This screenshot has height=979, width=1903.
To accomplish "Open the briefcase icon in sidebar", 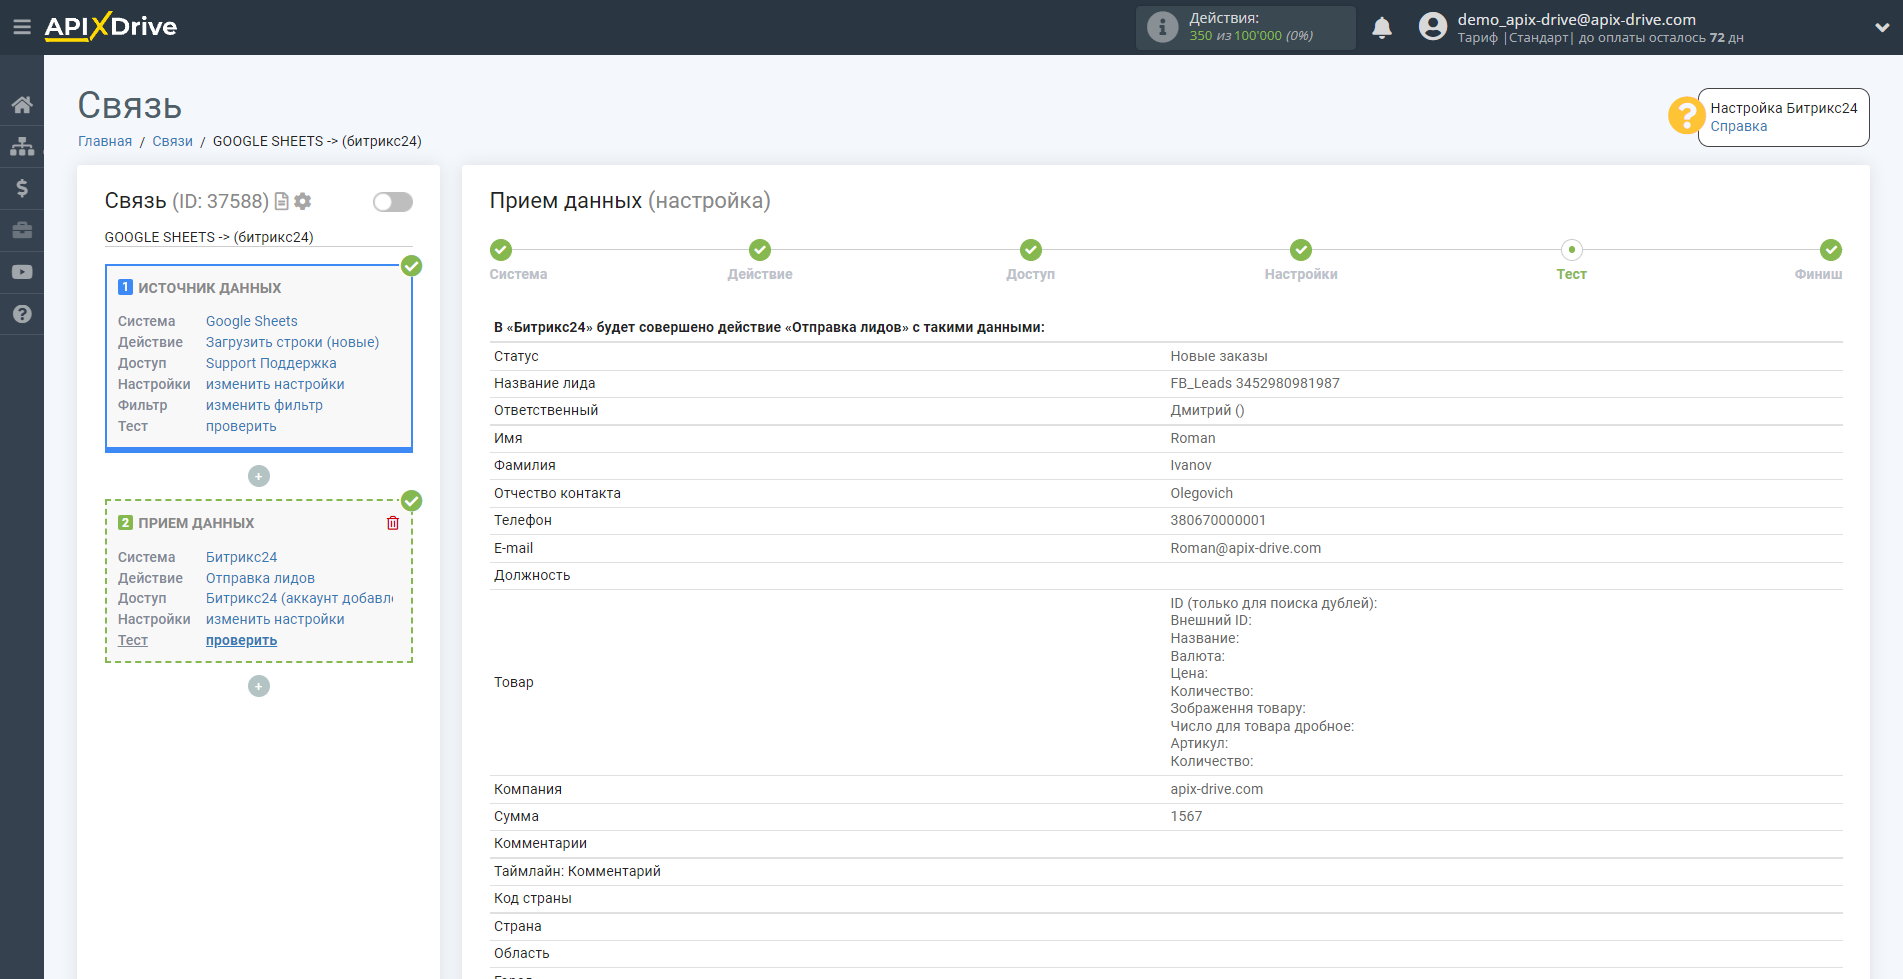I will (x=22, y=230).
